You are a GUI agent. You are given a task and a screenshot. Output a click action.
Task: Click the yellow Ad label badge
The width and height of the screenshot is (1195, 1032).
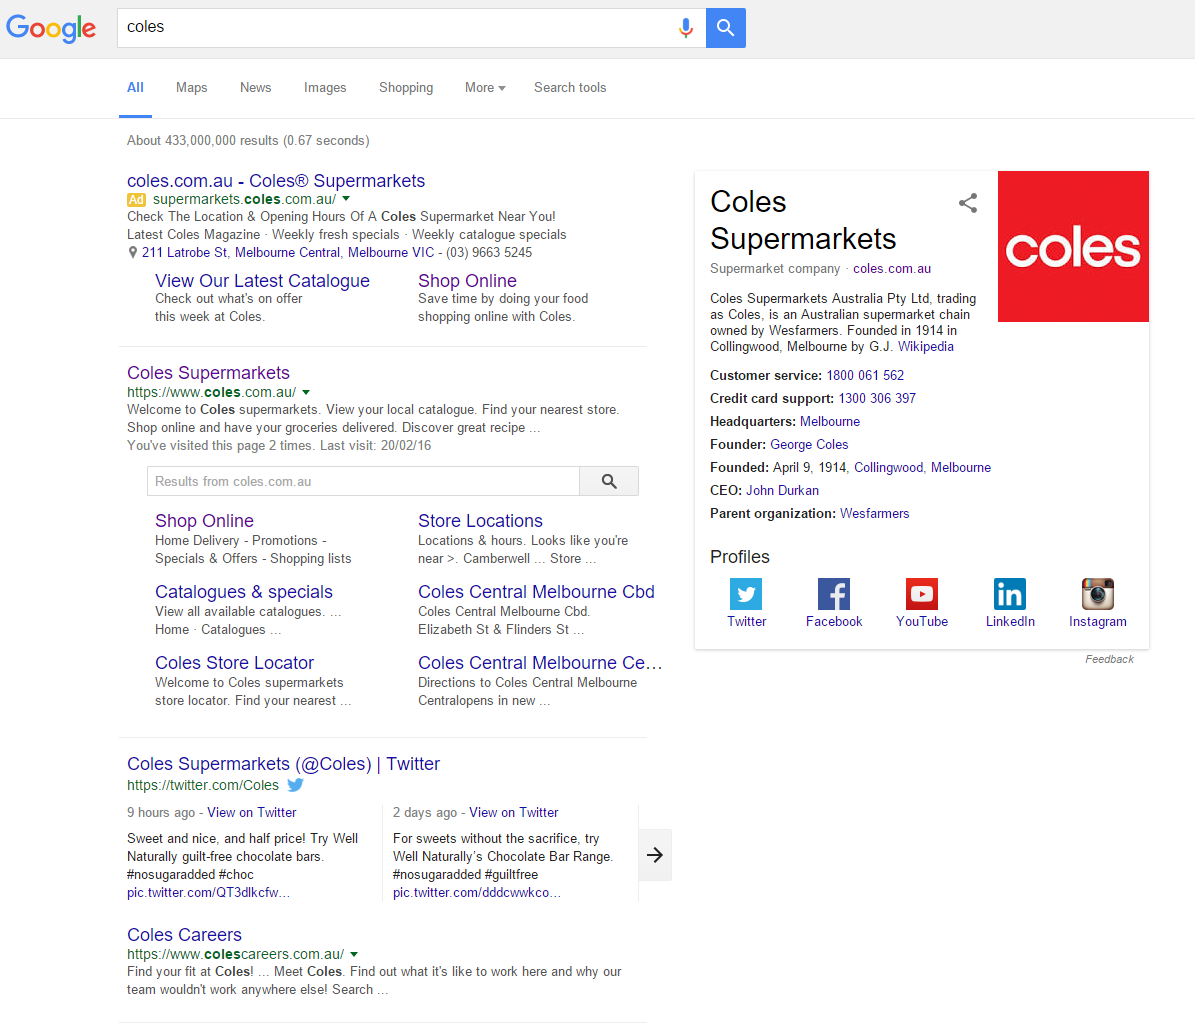(x=136, y=200)
